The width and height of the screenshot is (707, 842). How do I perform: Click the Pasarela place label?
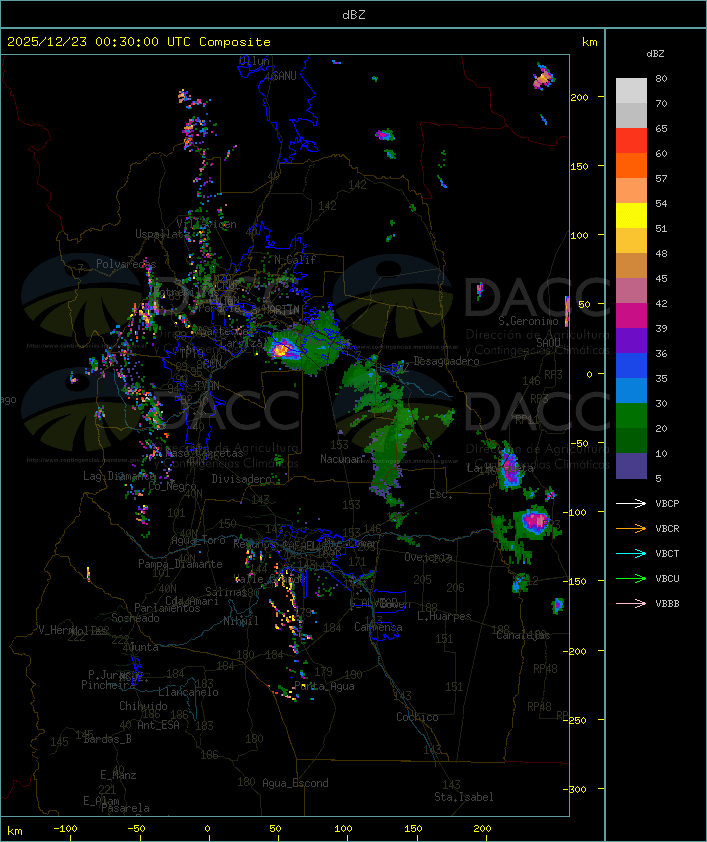pos(125,808)
